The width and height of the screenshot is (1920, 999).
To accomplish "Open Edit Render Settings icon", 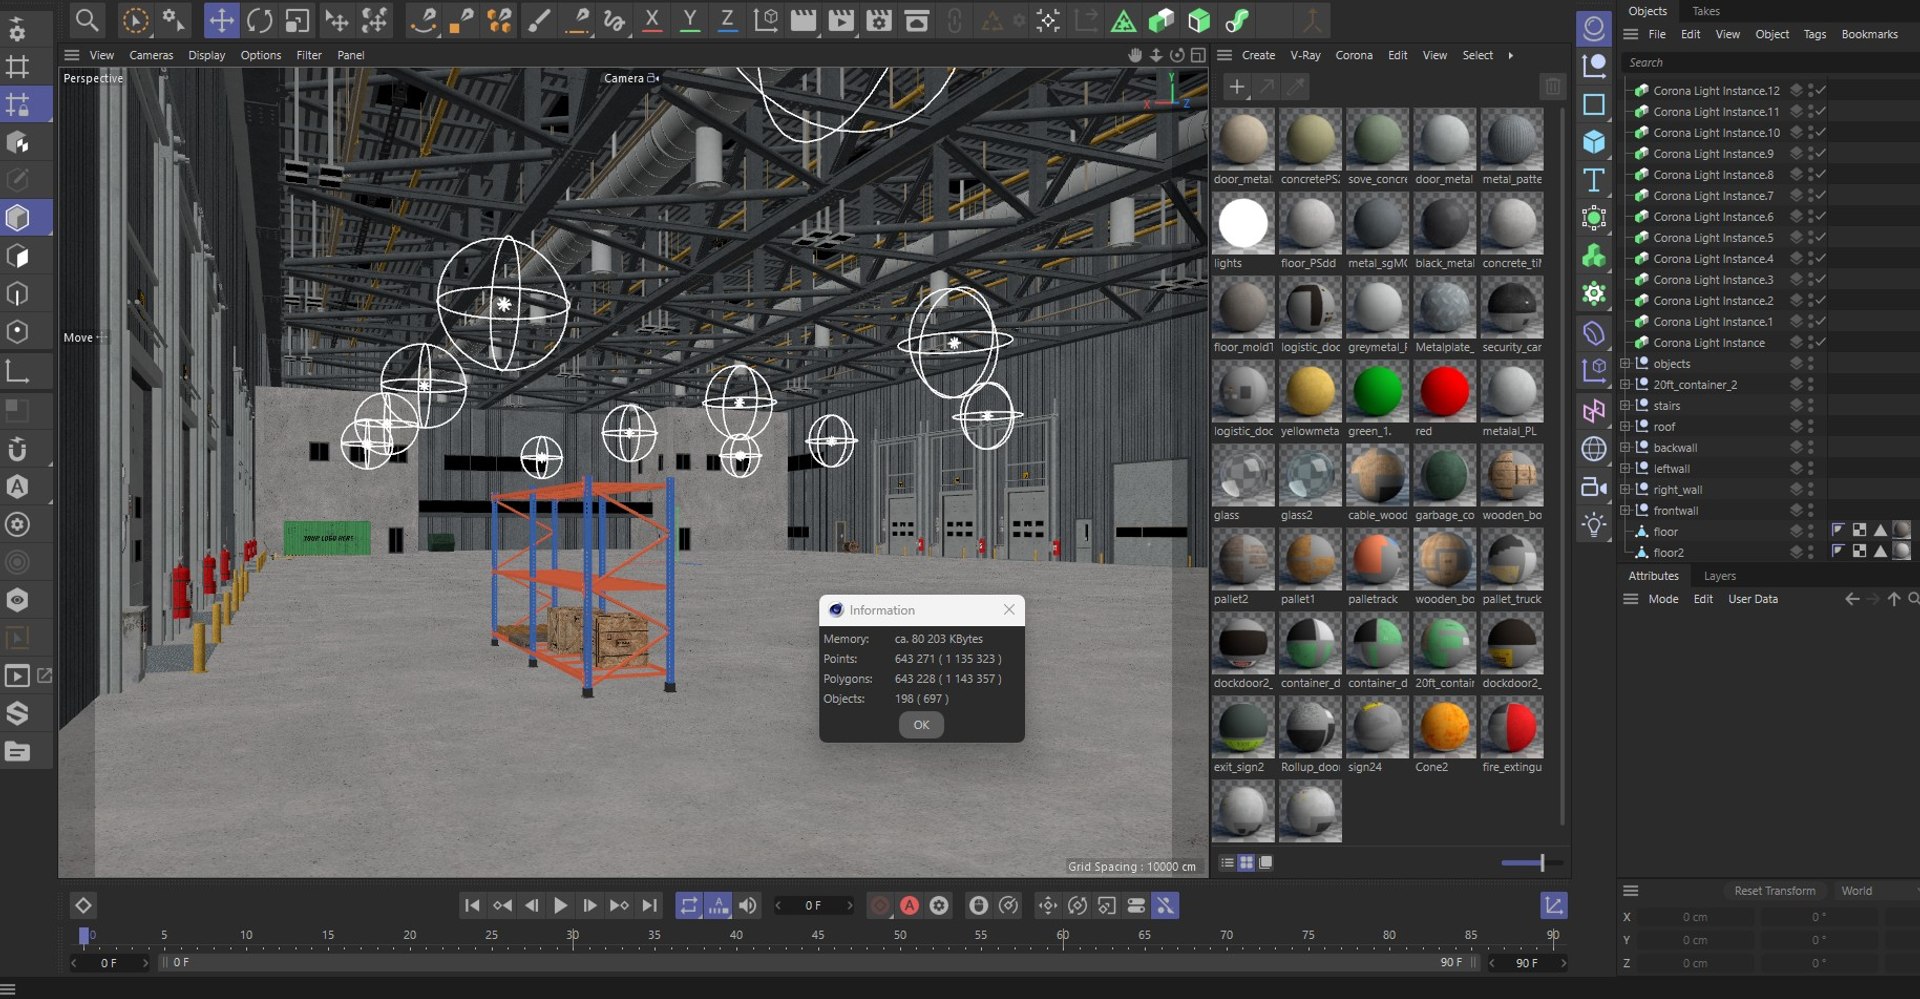I will [x=879, y=20].
